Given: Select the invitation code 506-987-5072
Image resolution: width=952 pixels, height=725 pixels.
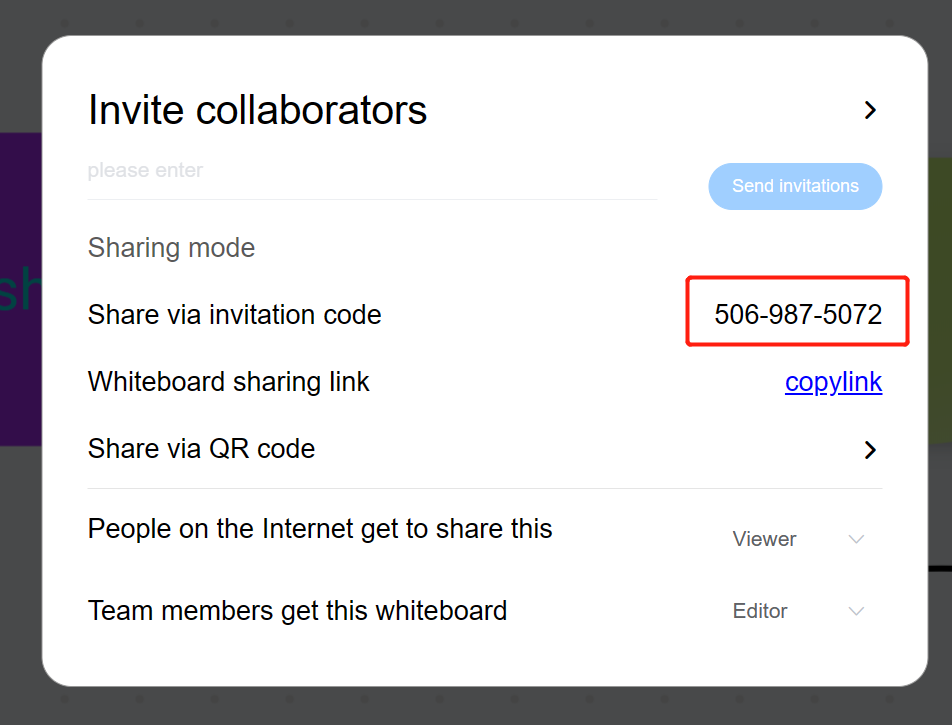Looking at the screenshot, I should tap(798, 315).
